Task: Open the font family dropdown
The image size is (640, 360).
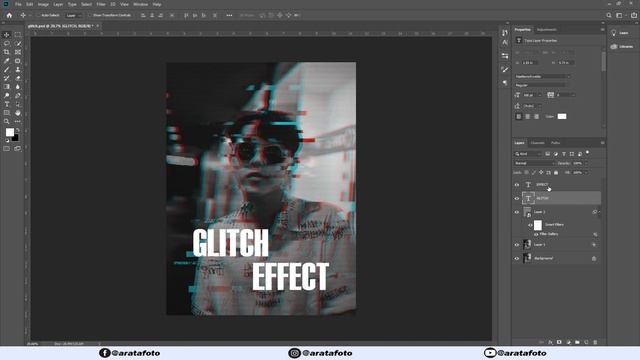Action: [x=542, y=76]
